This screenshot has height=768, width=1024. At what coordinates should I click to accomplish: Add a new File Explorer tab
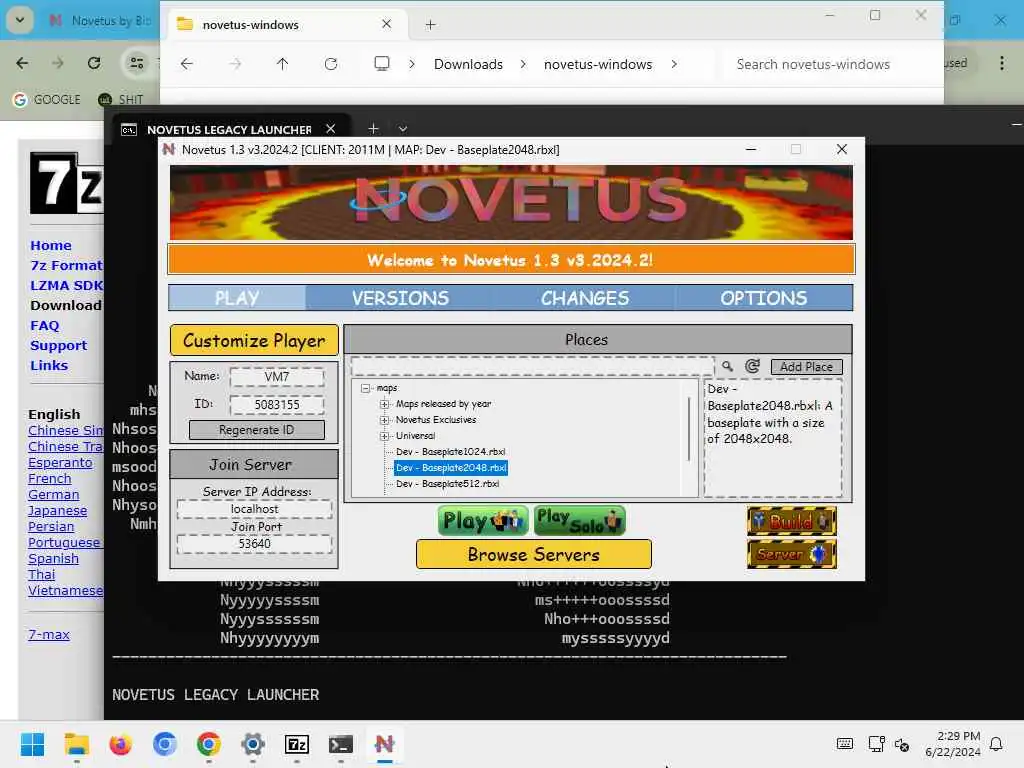(430, 25)
